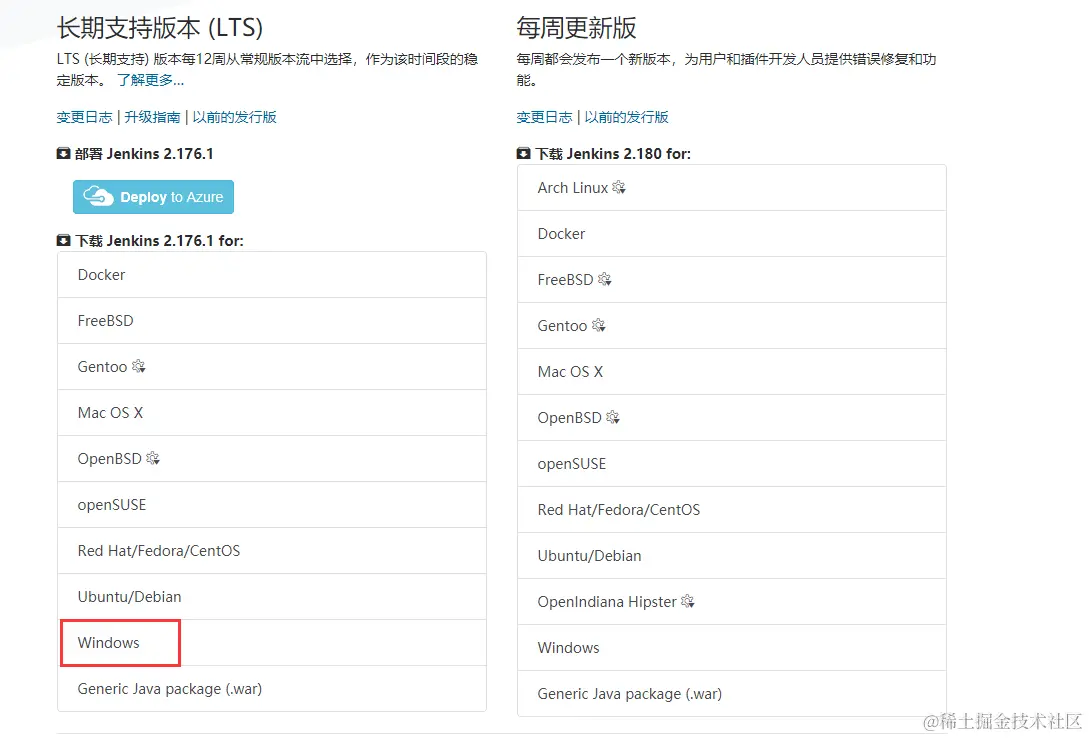Open the LTS 以前的发行版 link
1089x738 pixels.
click(234, 117)
